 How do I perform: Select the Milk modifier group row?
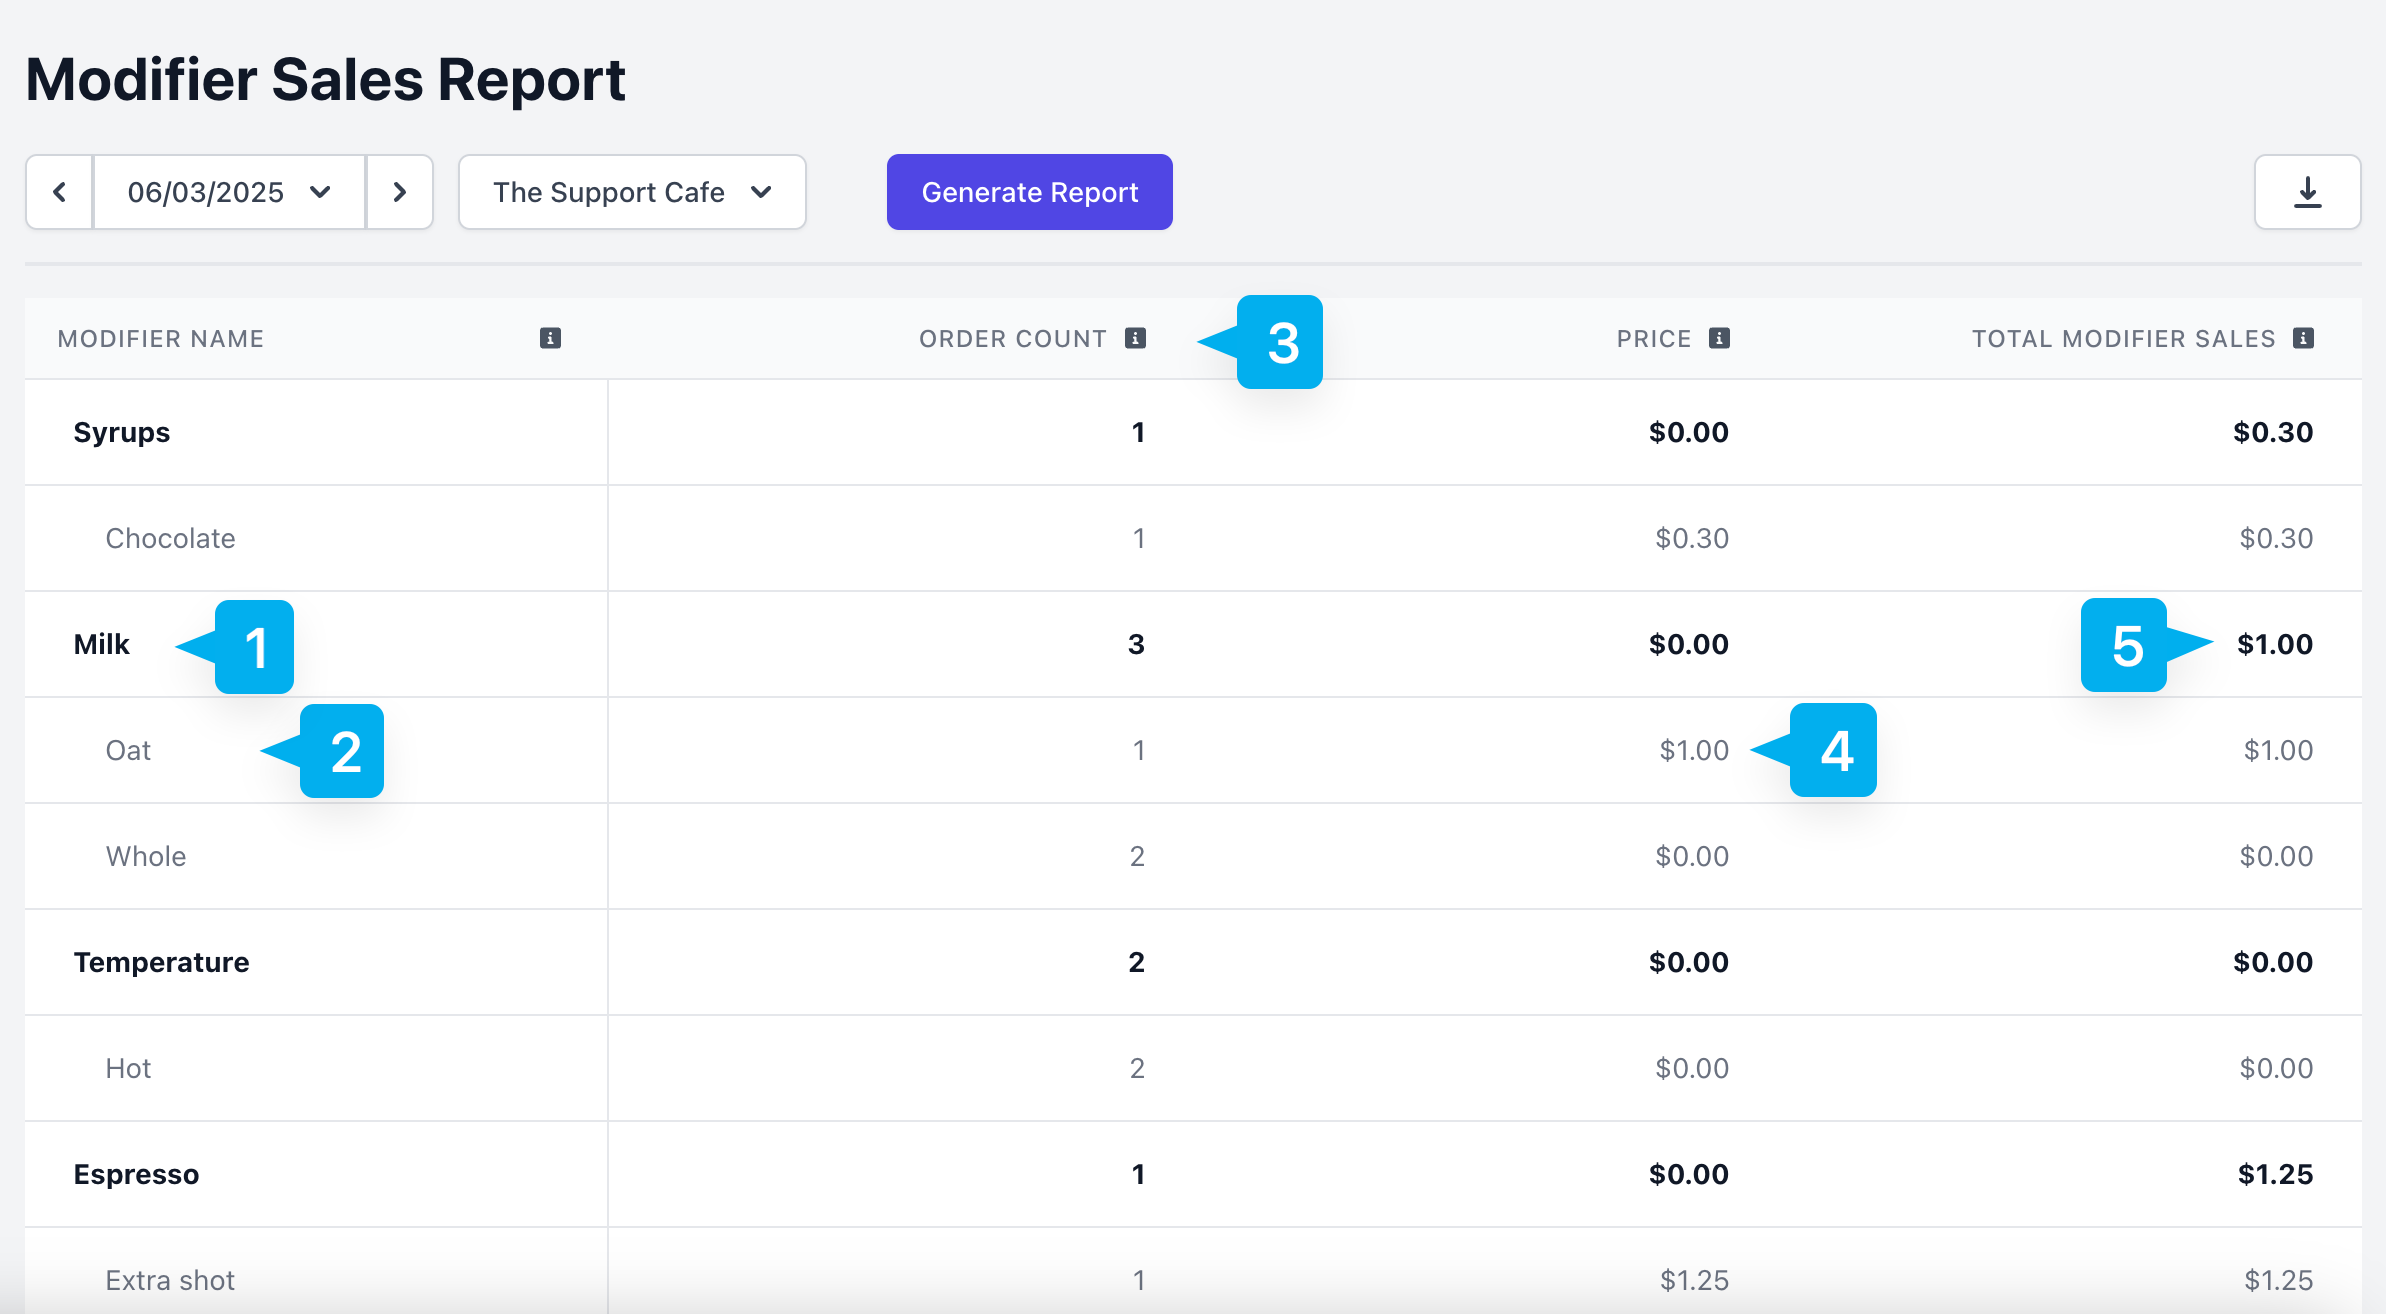coord(102,644)
